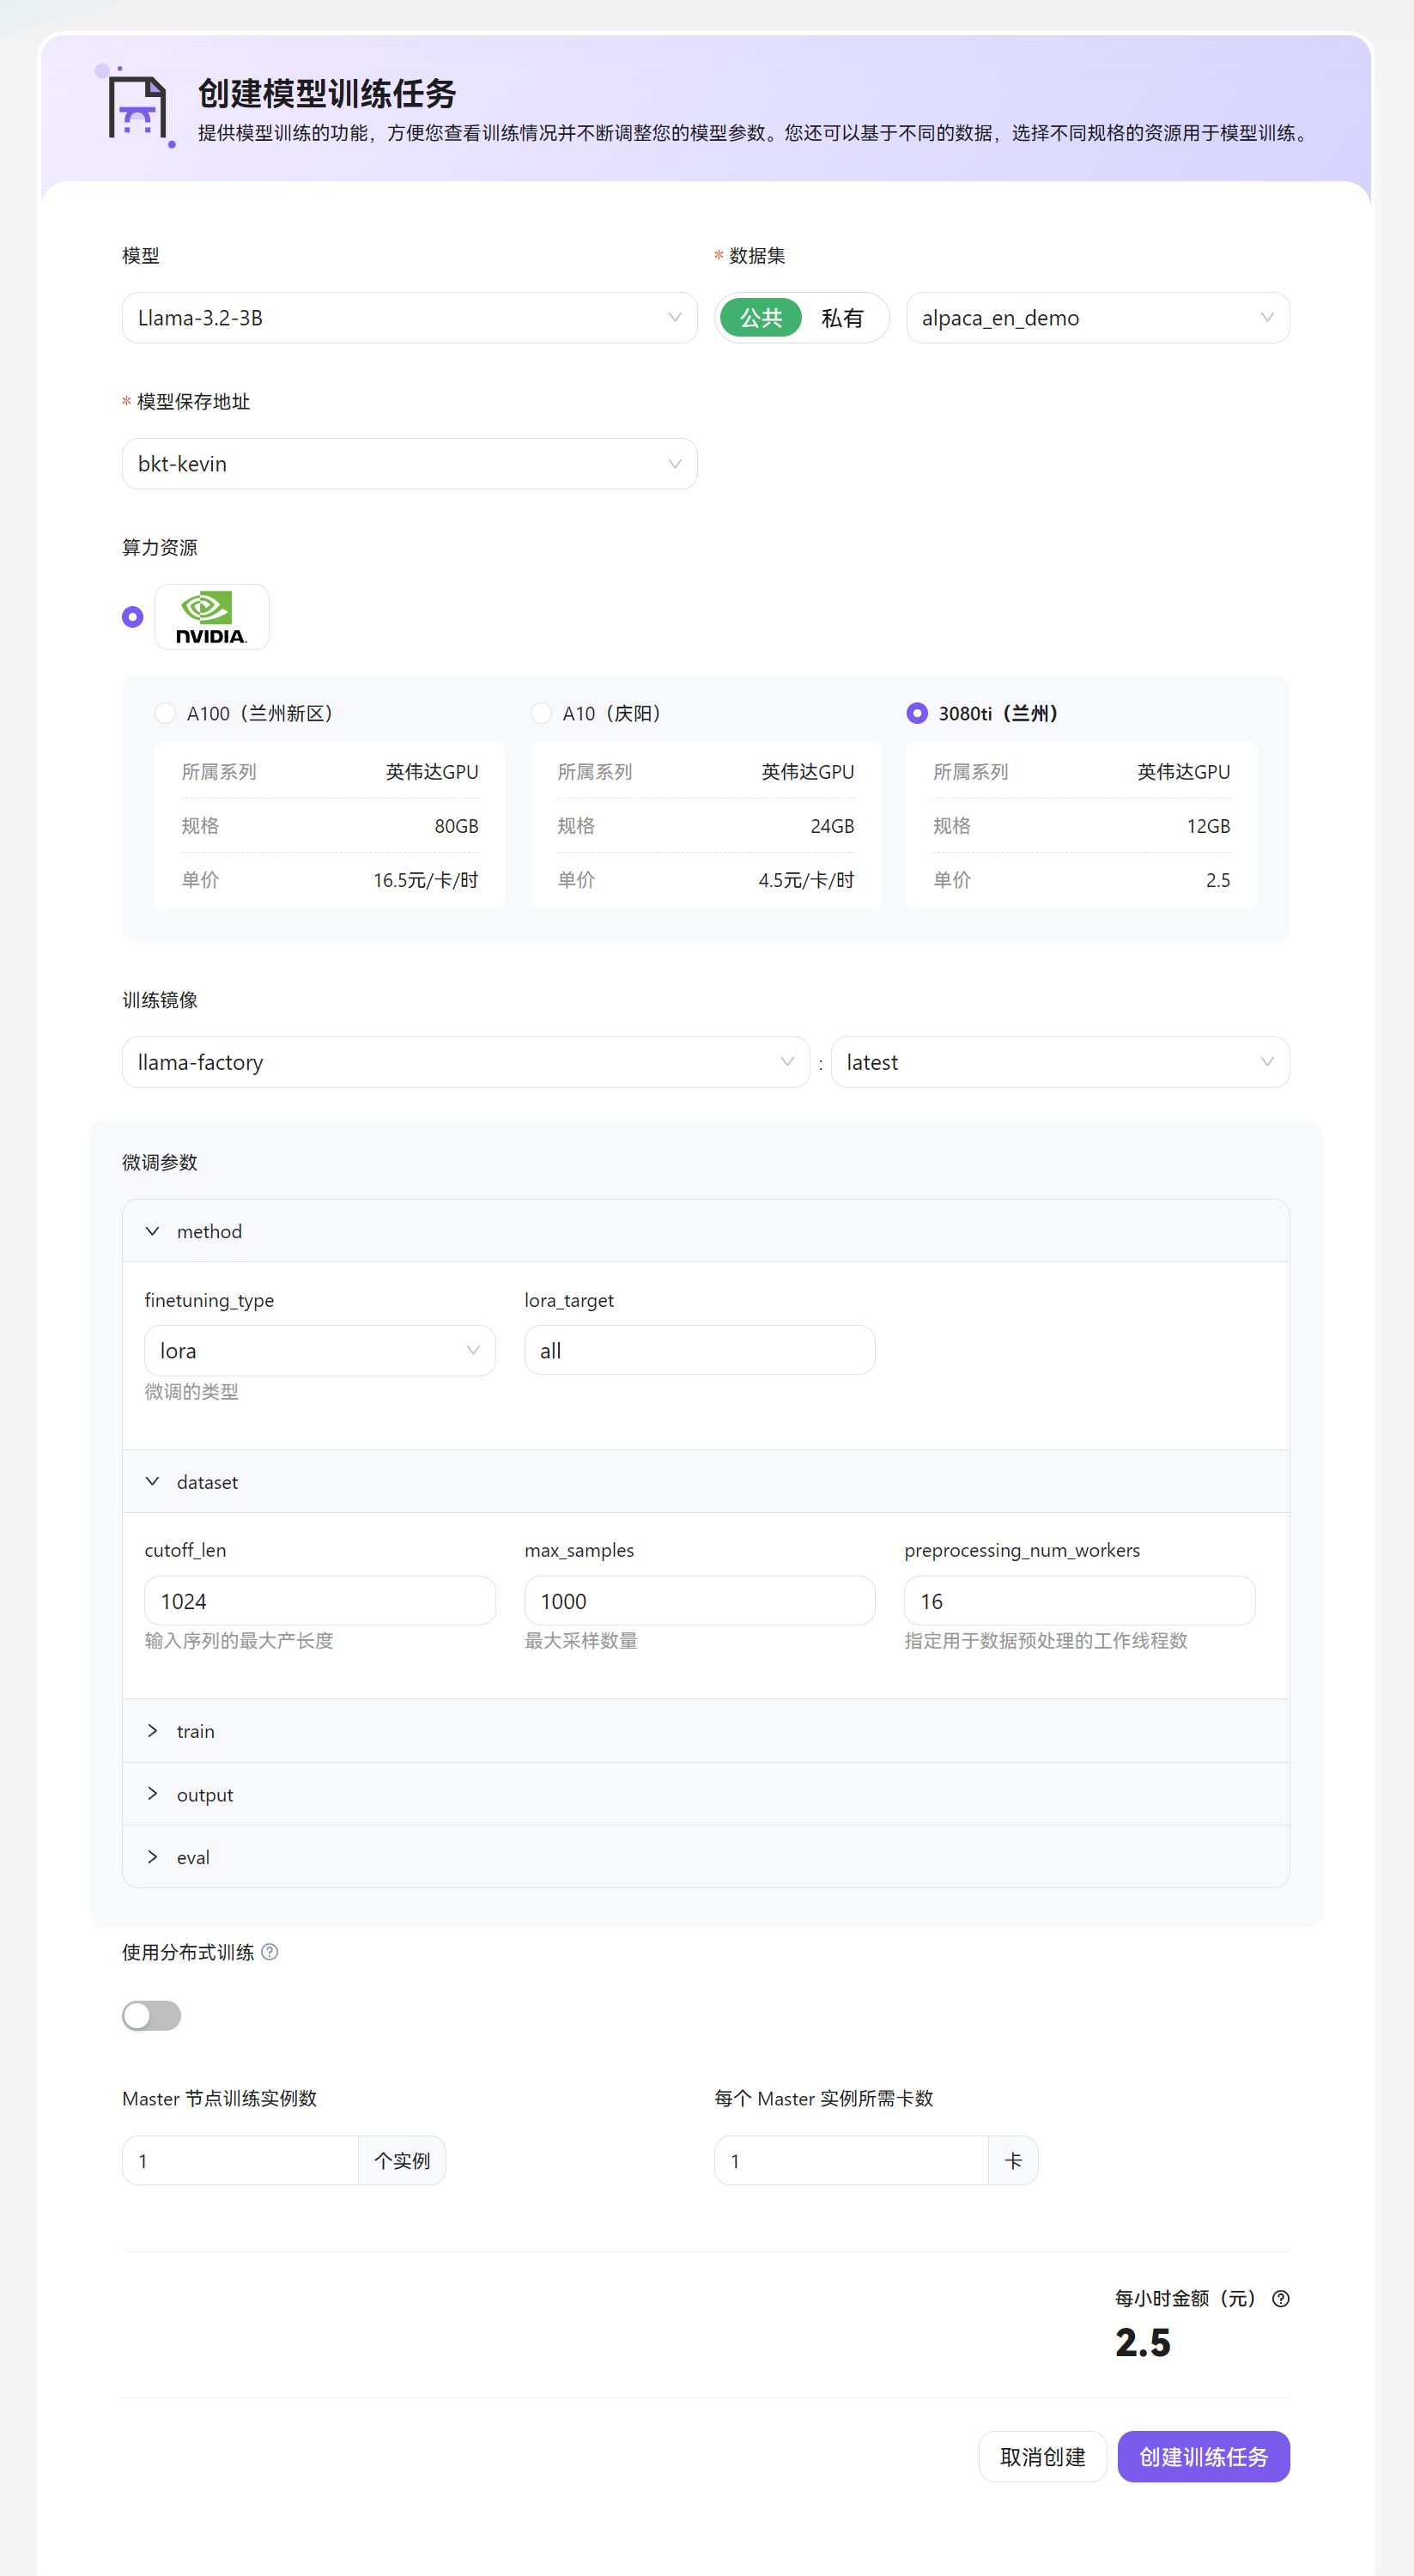
Task: Click the lora_target input field
Action: pos(700,1350)
